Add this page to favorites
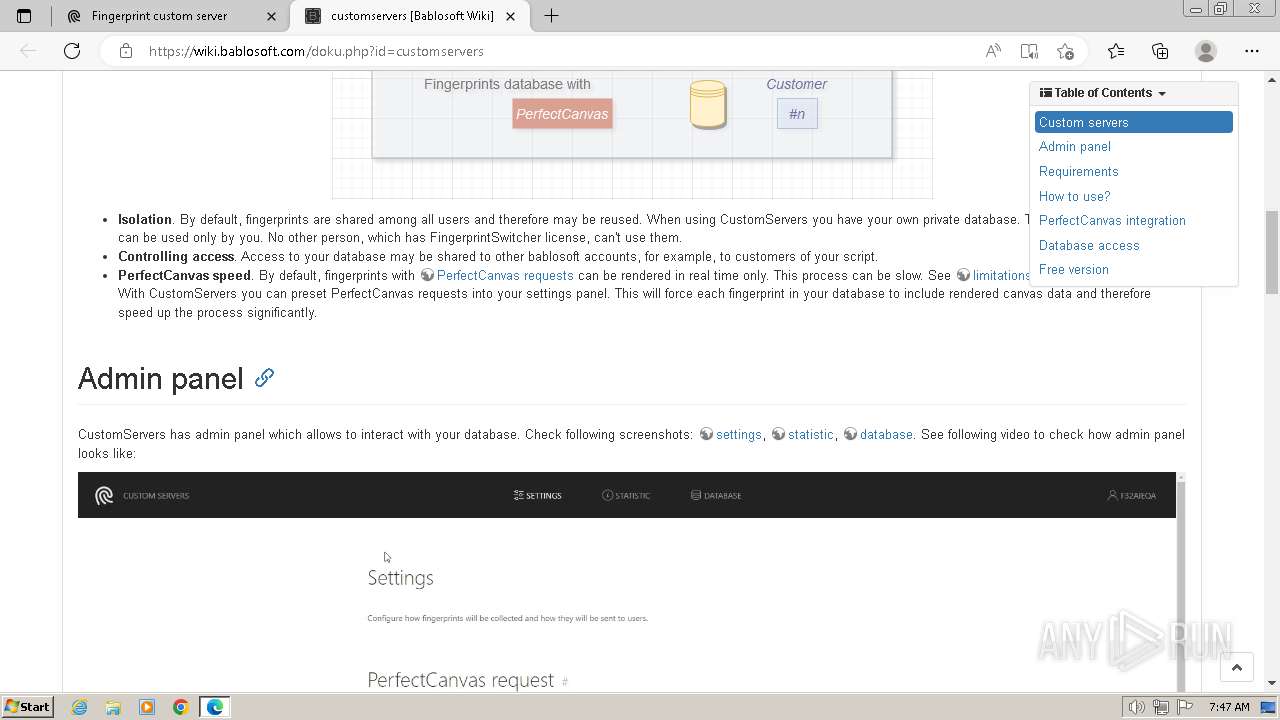Screen dimensions: 1280x720 1065,51
